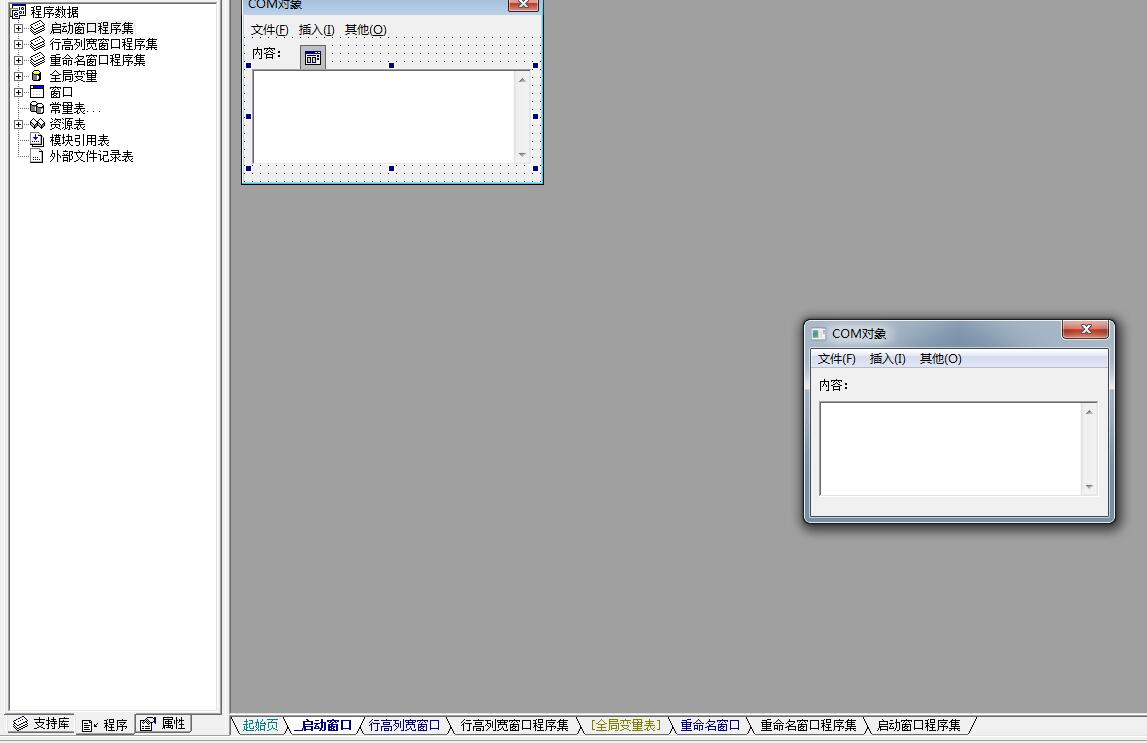Open the 属性 panel tab
This screenshot has height=743, width=1147.
click(164, 724)
